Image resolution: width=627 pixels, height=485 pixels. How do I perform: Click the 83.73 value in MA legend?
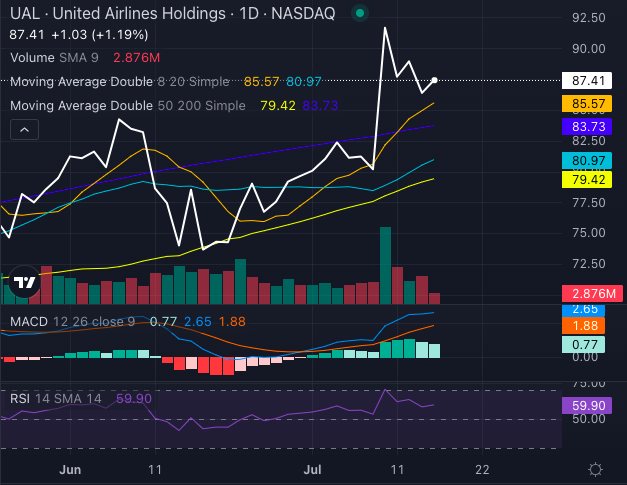coord(320,106)
